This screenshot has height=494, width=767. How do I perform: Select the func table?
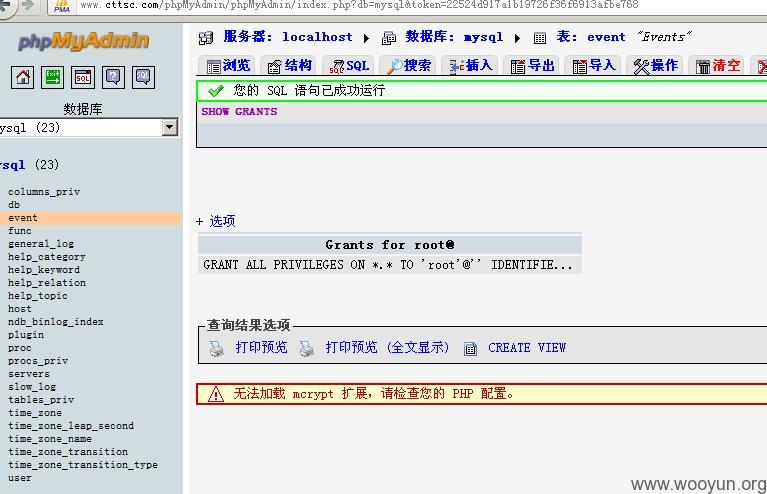(x=20, y=231)
